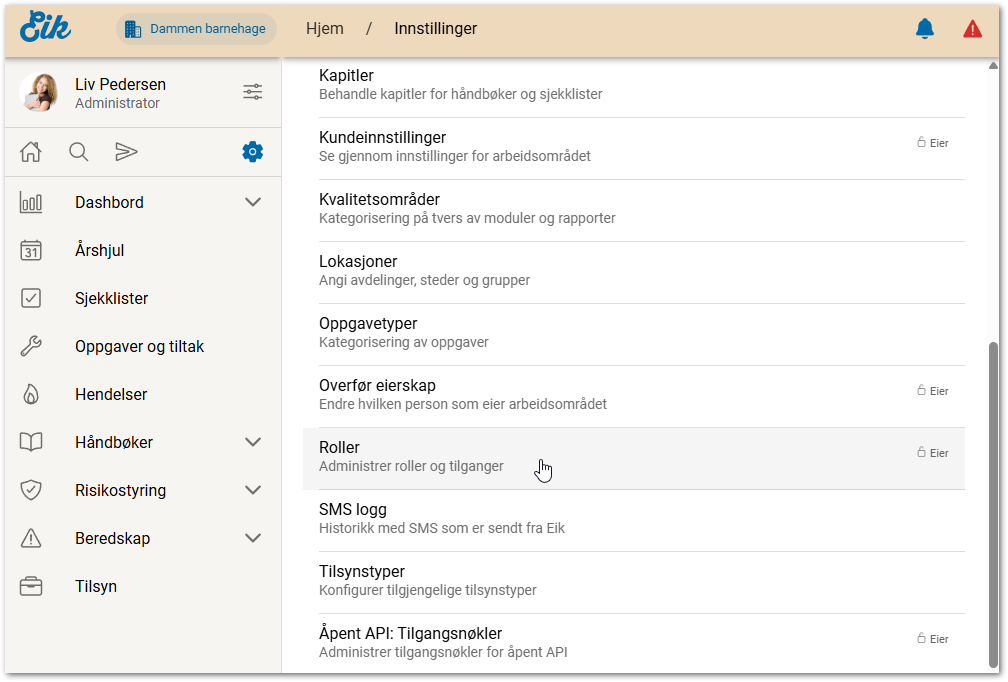Open user preferences sliders icon

253,92
